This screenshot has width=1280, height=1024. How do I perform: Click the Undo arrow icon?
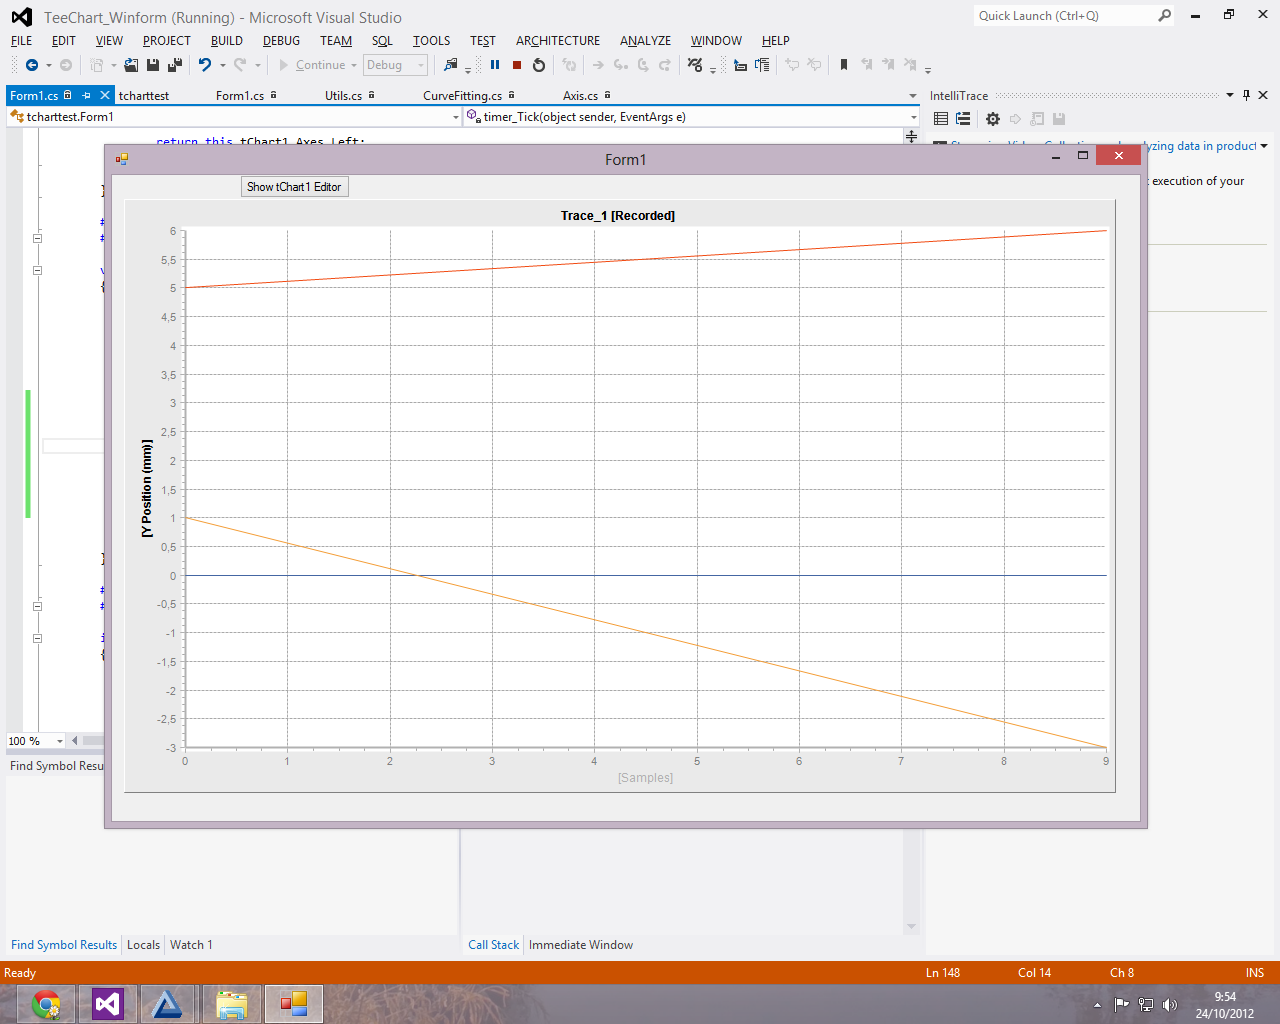205,65
